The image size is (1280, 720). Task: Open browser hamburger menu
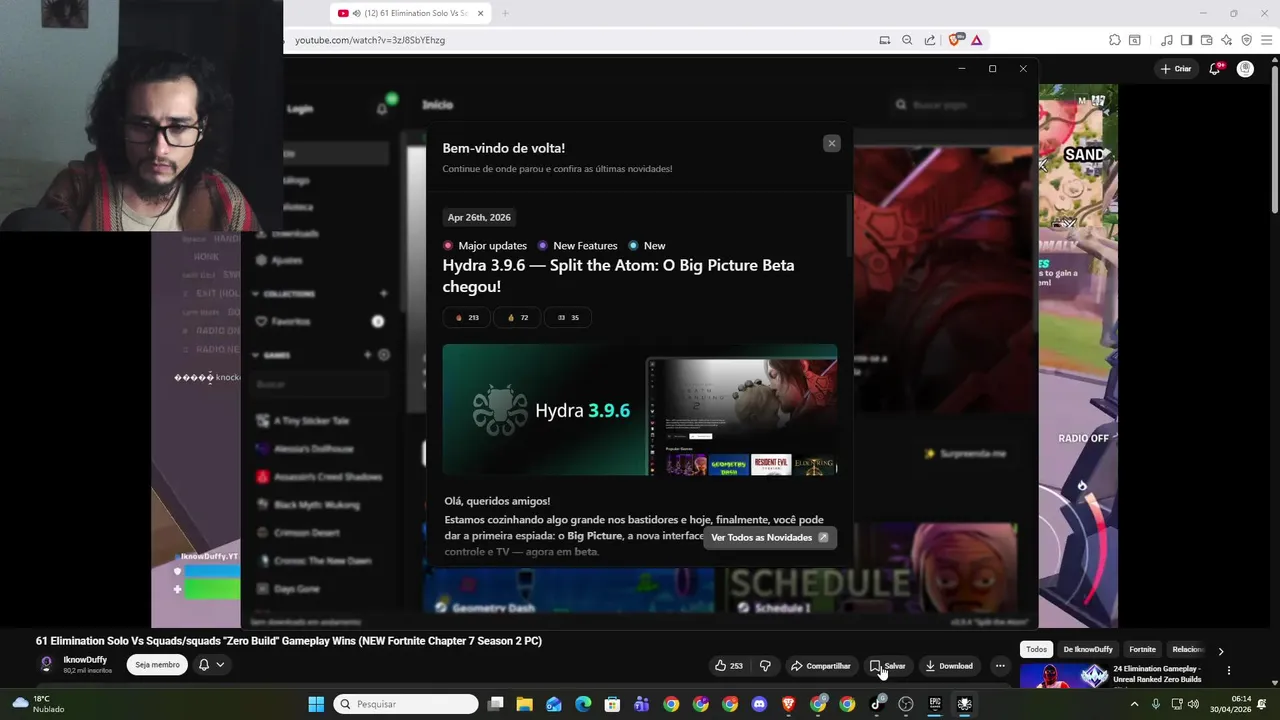click(x=1265, y=40)
